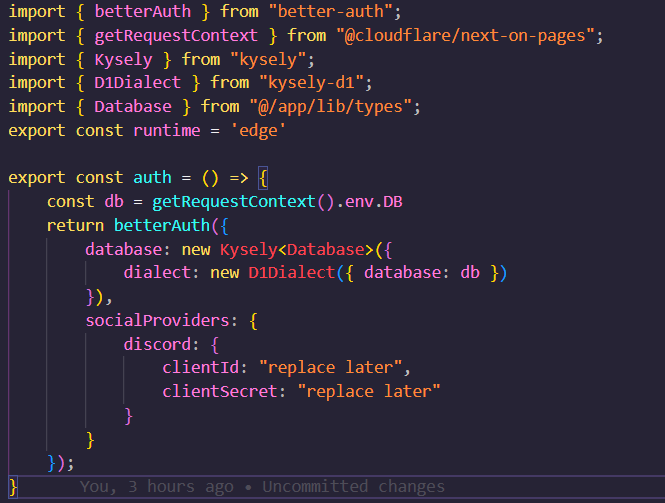Viewport: 665px width, 503px height.
Task: Click the clientSecret key
Action: point(220,391)
